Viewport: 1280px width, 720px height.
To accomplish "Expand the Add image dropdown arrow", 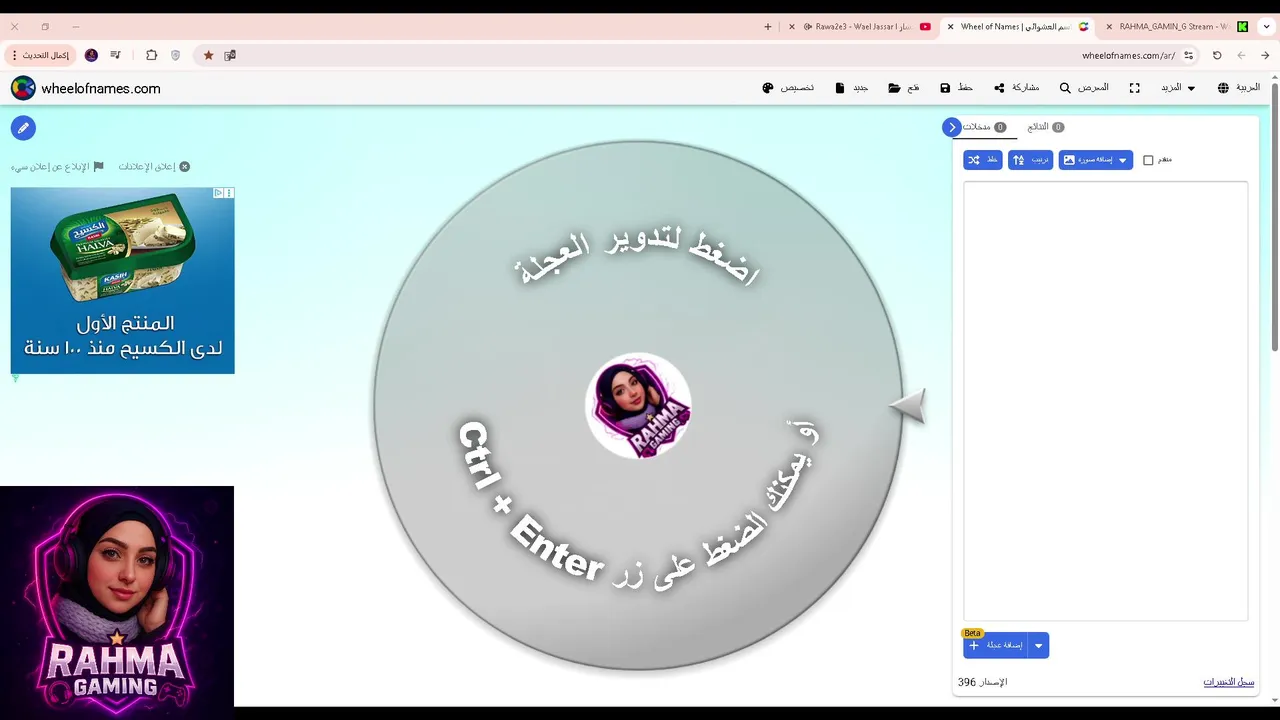I will tap(1123, 160).
